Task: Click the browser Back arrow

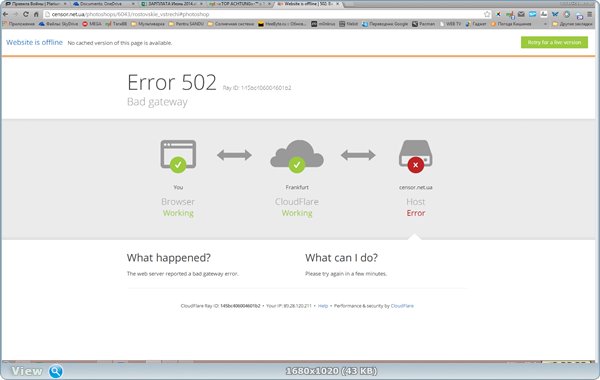Action: pyautogui.click(x=5, y=14)
